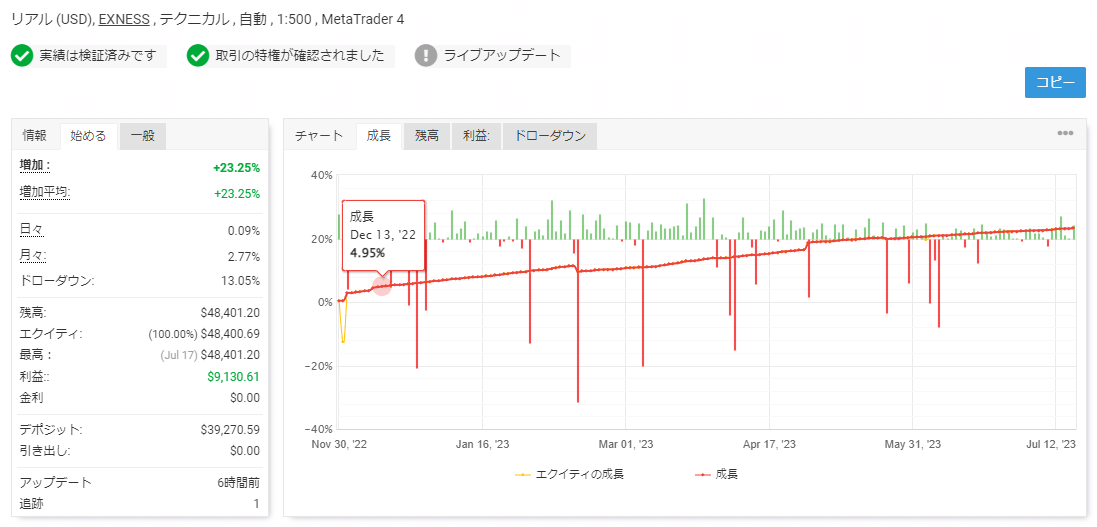Click the green verified track record checkmark icon
Viewport: 1097px width, 527px height.
tap(22, 56)
